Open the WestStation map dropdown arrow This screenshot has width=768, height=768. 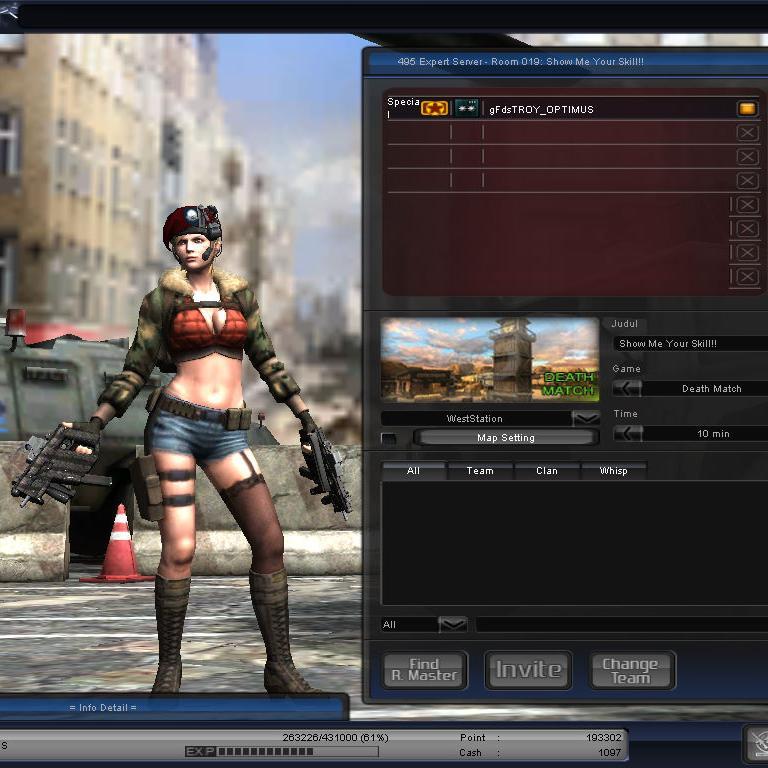point(586,418)
